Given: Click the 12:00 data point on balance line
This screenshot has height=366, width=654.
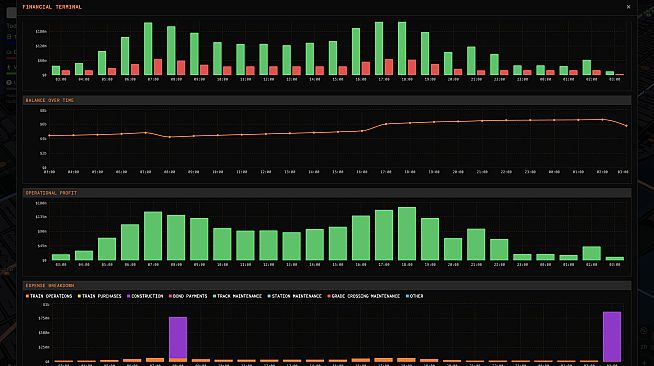Looking at the screenshot, I should [x=266, y=134].
